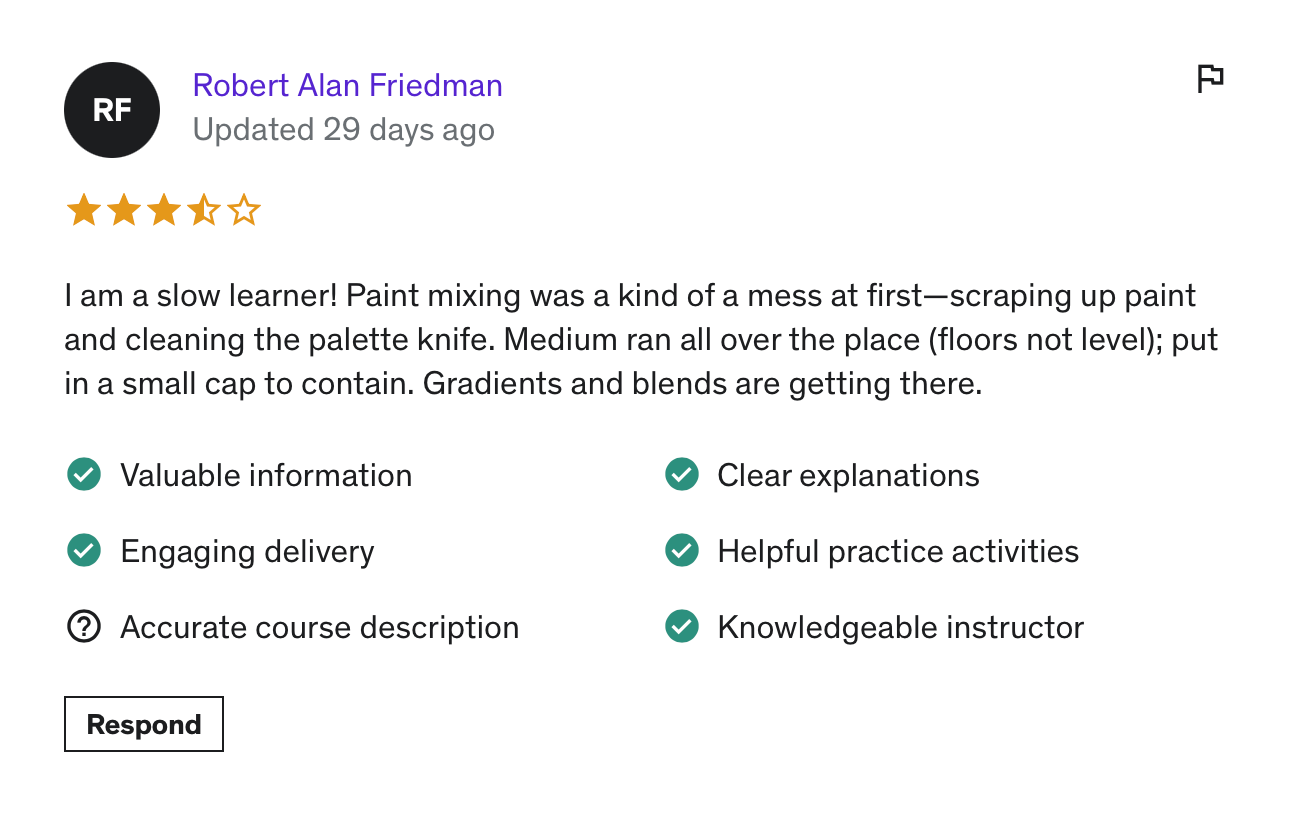Open Robert Alan Friedman's profile link
The height and width of the screenshot is (816, 1290).
pyautogui.click(x=347, y=86)
